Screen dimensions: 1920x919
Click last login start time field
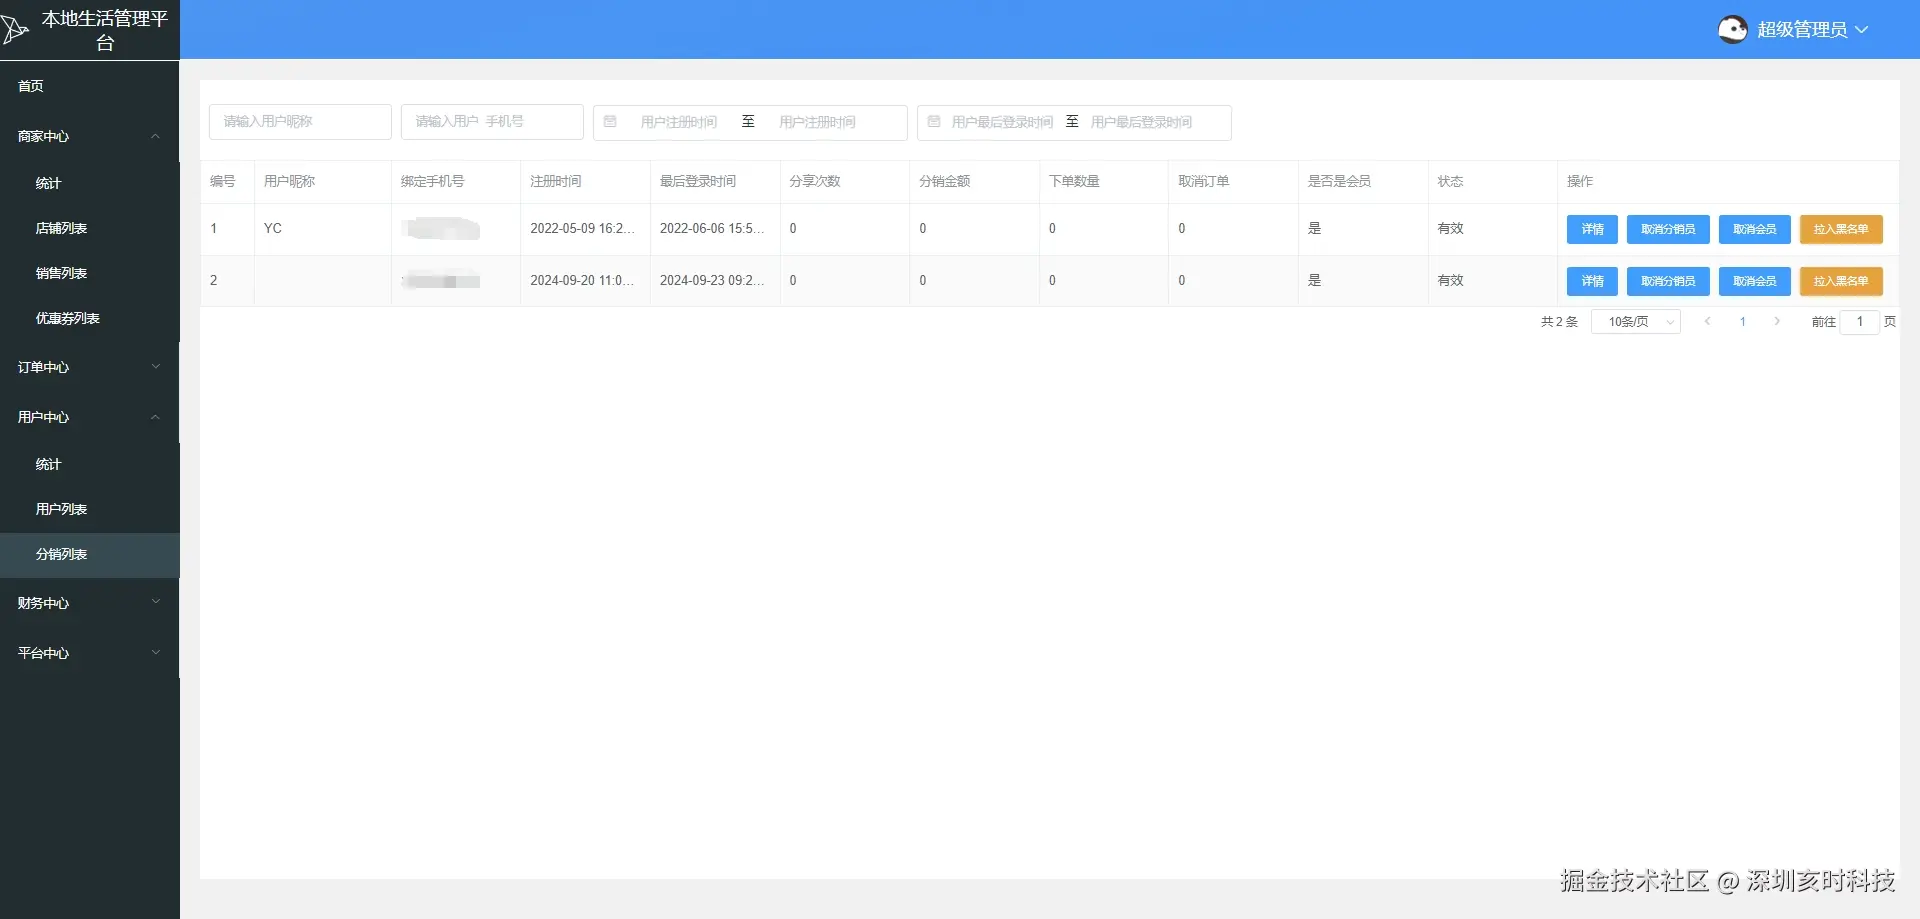1002,122
